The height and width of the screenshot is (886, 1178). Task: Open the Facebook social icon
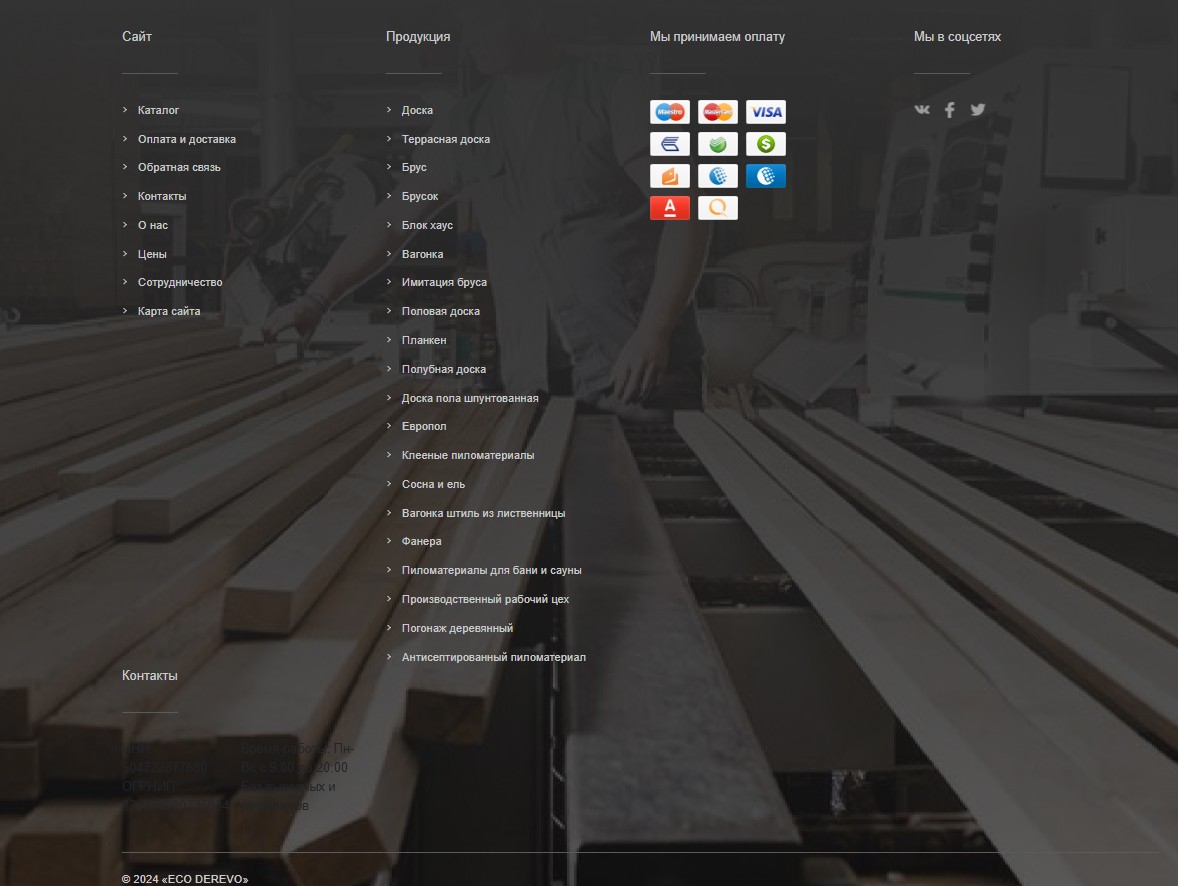[x=950, y=110]
